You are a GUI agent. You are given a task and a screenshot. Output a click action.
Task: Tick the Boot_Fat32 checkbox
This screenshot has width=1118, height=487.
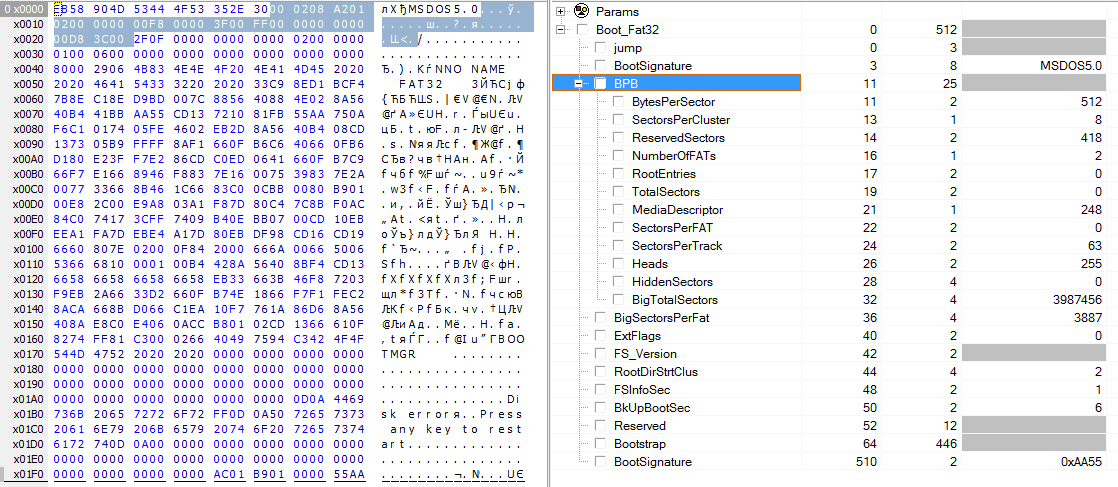click(x=583, y=29)
